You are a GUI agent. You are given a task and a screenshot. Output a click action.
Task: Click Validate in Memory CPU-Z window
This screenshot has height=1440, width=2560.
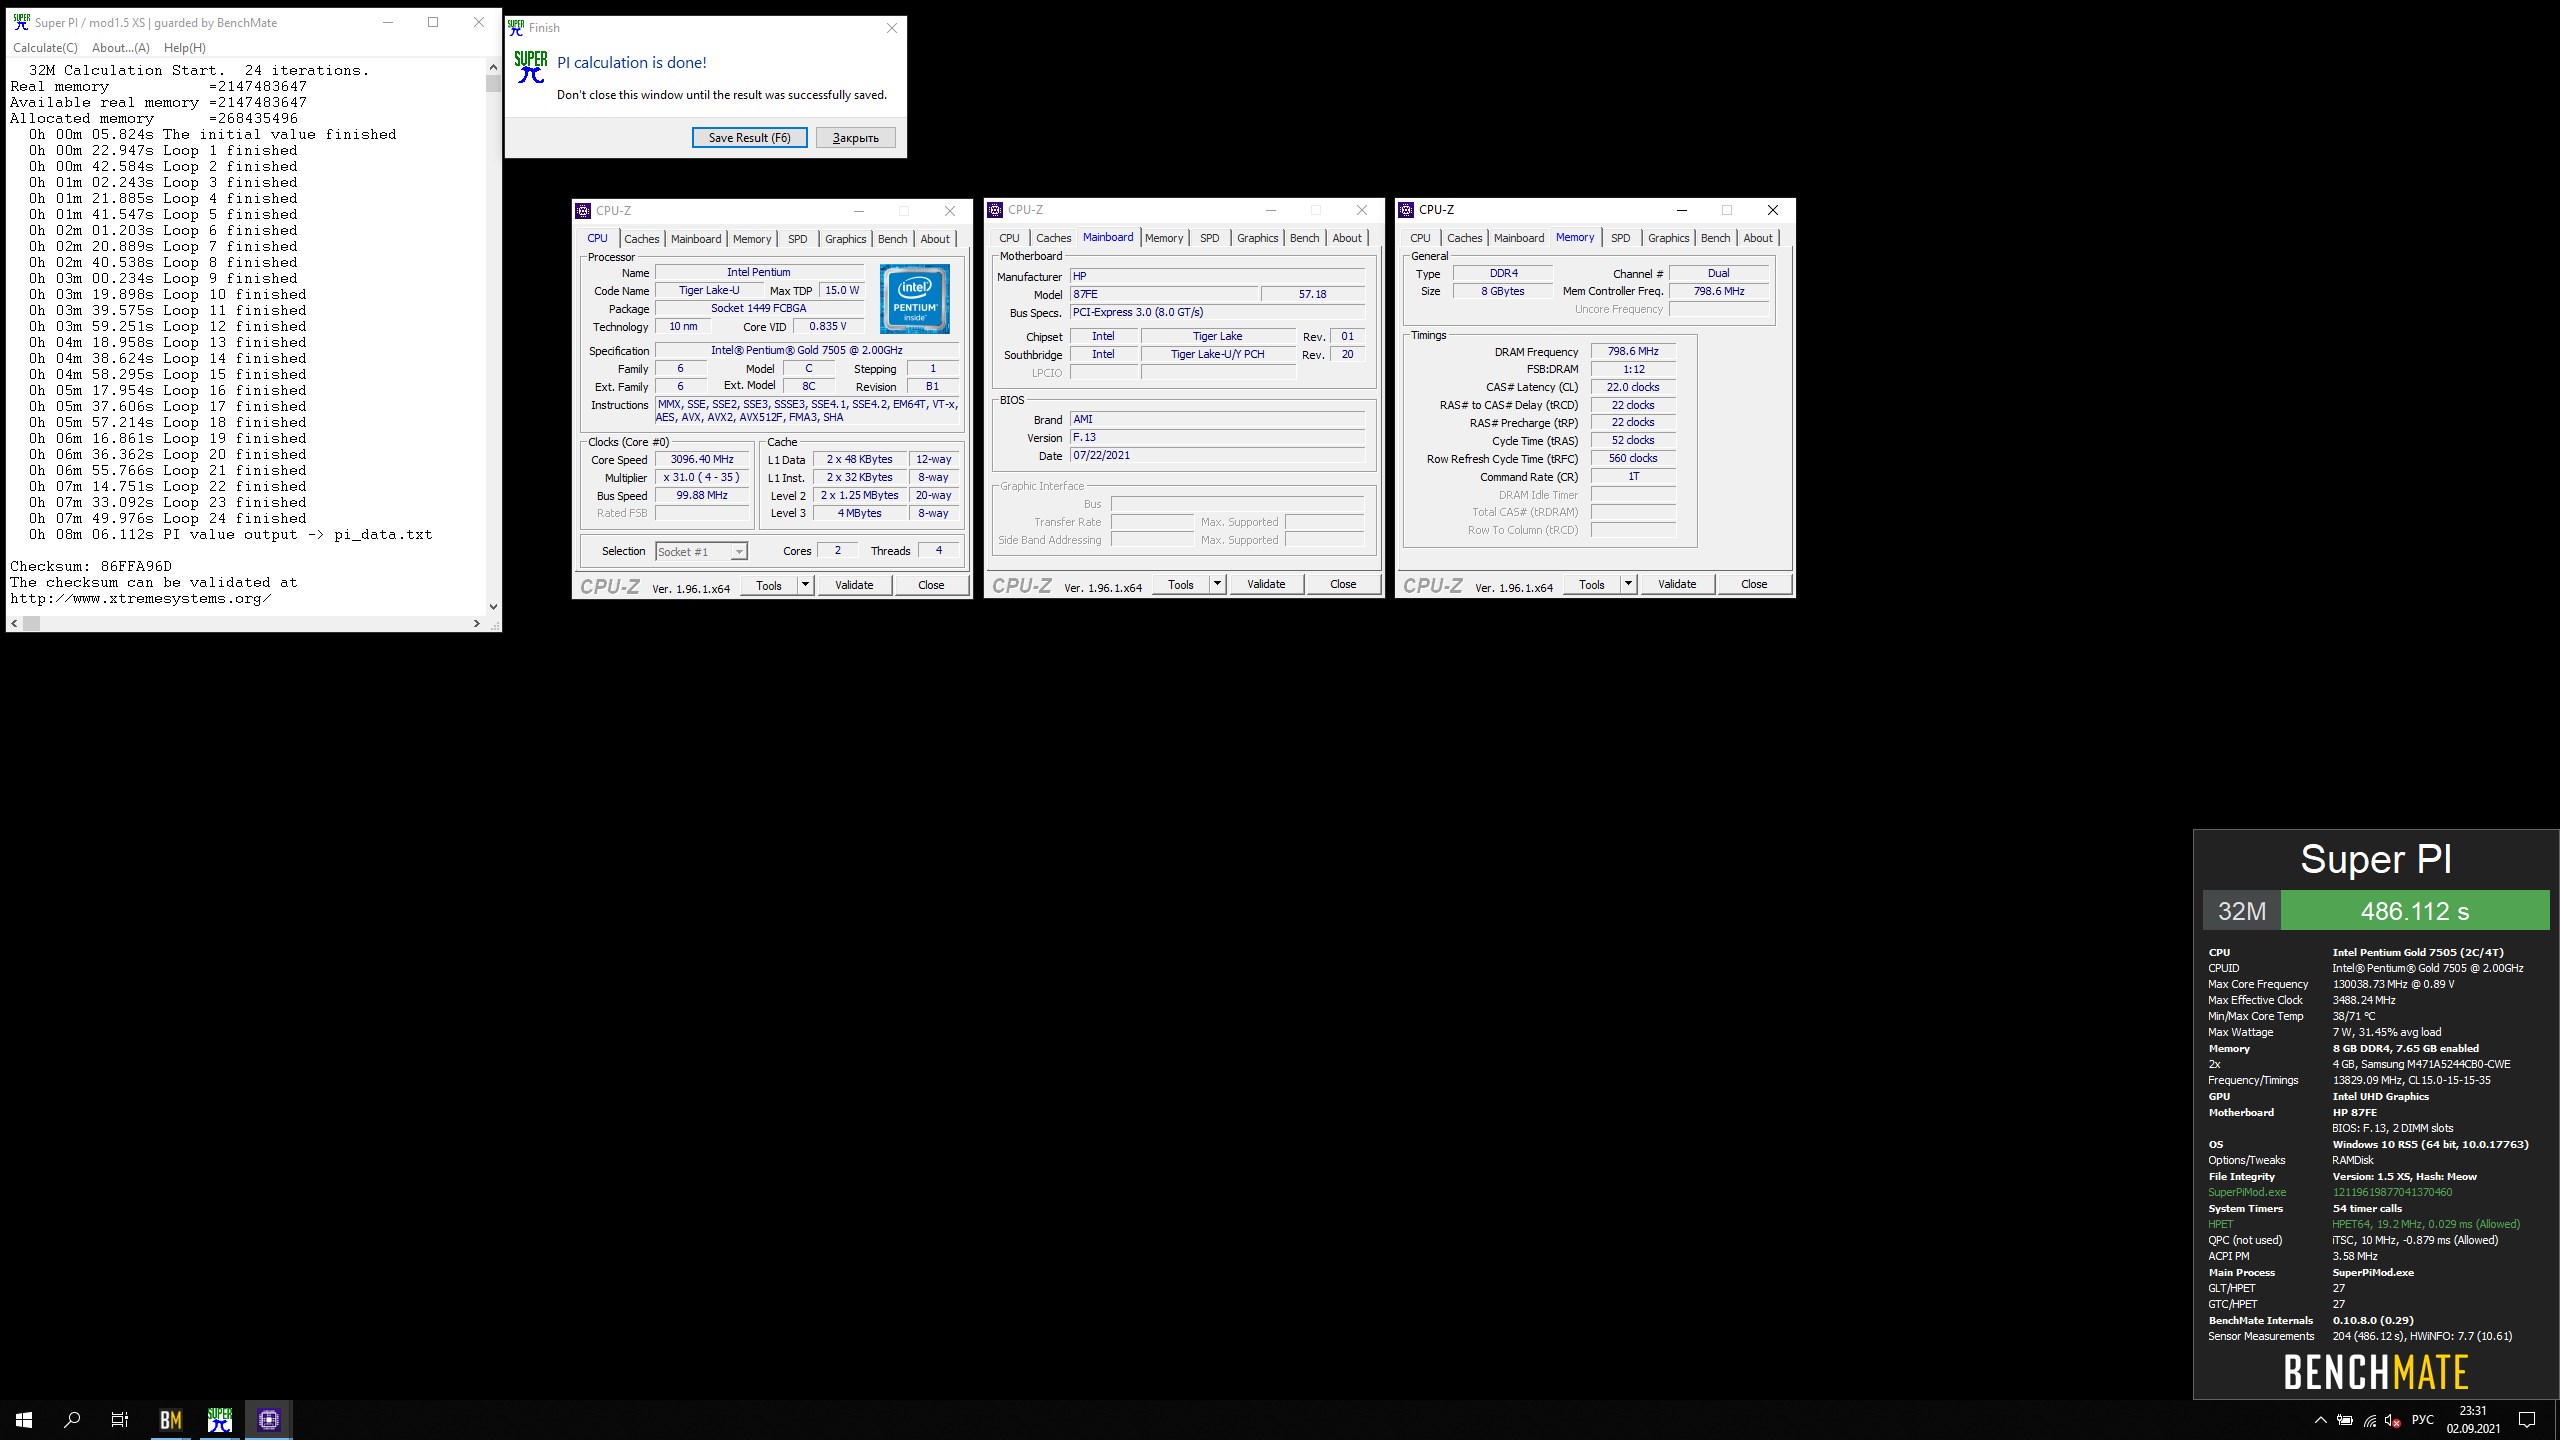click(x=1677, y=584)
